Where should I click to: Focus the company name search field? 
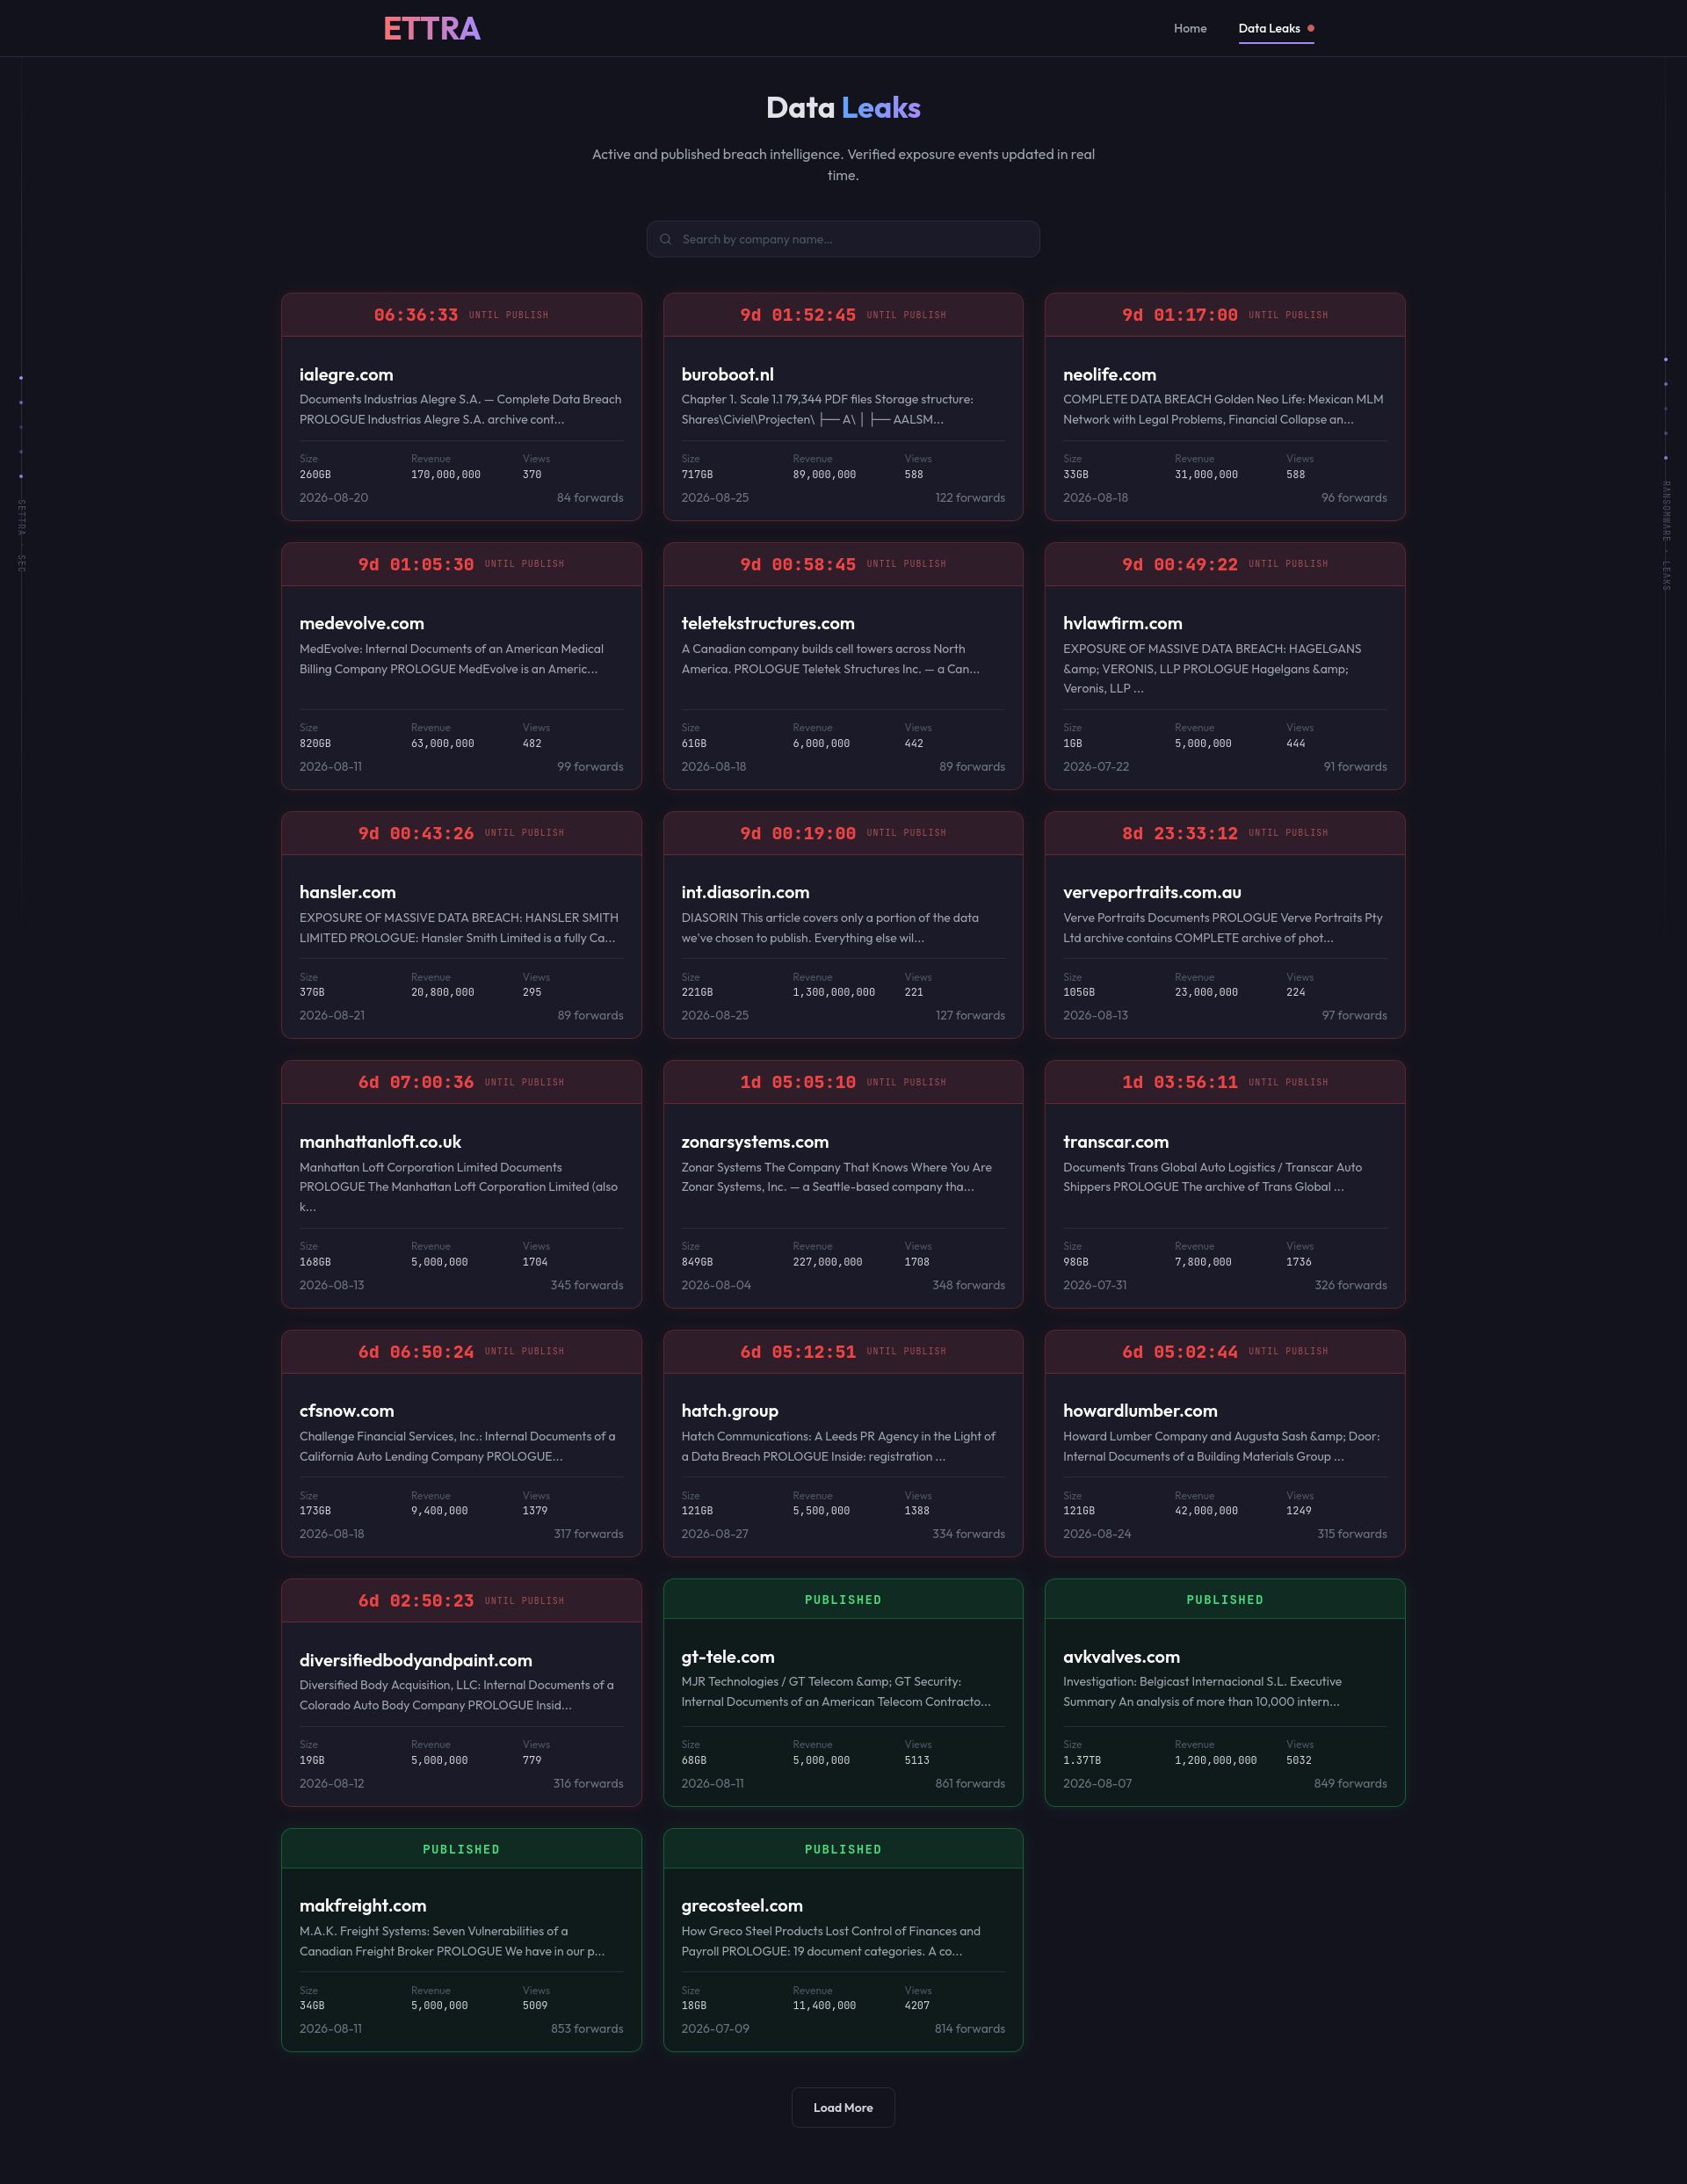[x=843, y=239]
